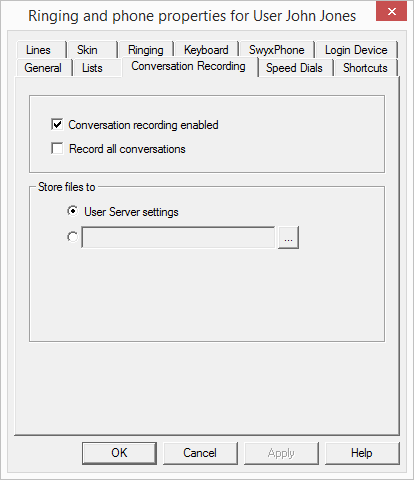
Task: Select the Conversation Recording tab
Action: tap(189, 66)
